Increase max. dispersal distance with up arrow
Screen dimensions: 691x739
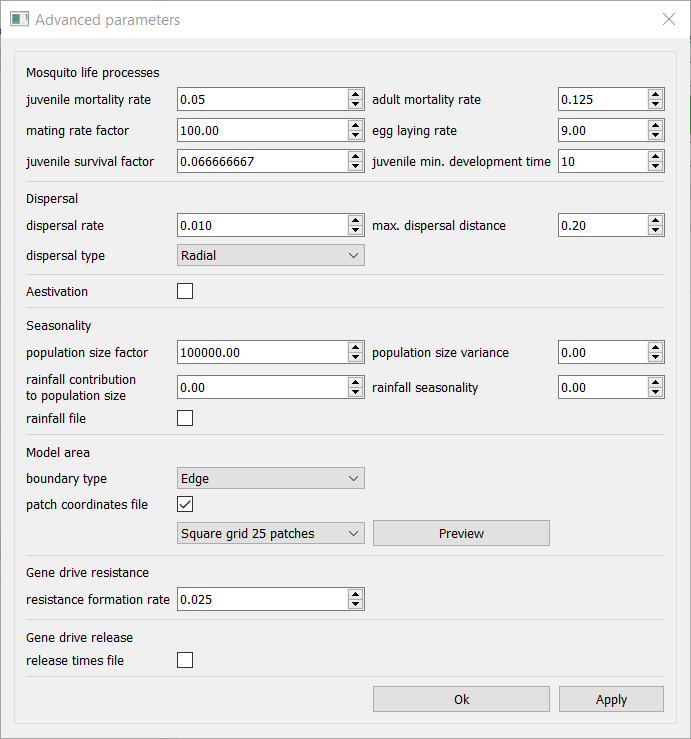(x=655, y=220)
